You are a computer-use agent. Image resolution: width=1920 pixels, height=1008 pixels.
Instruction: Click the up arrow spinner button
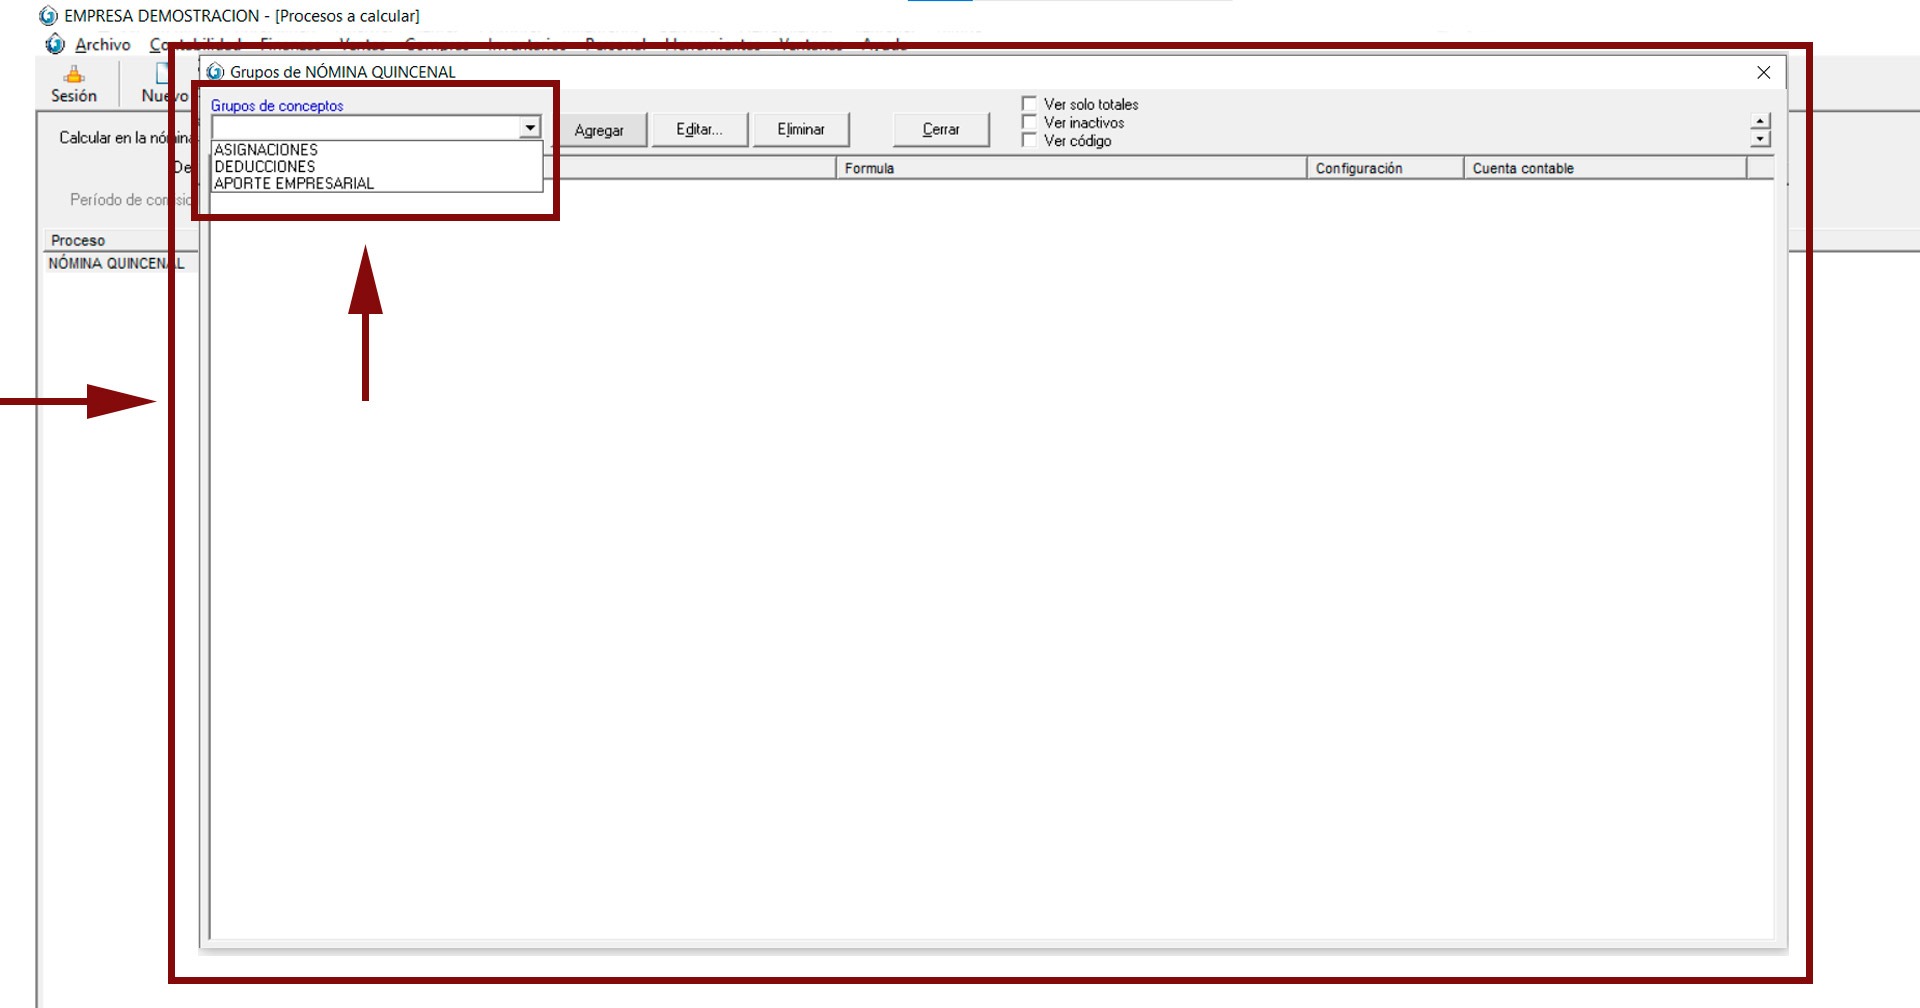1760,122
